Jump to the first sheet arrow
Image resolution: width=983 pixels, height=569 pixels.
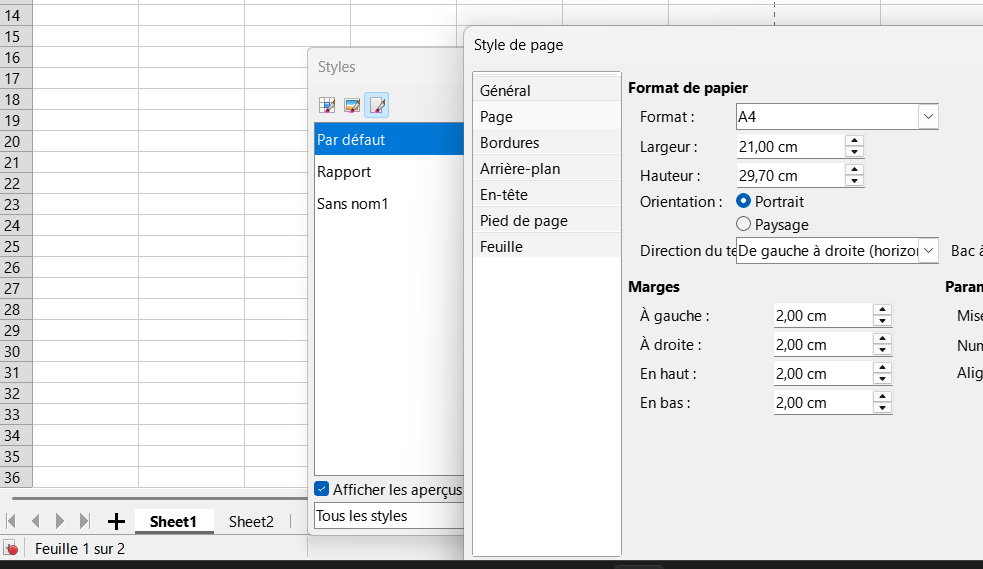click(x=12, y=521)
